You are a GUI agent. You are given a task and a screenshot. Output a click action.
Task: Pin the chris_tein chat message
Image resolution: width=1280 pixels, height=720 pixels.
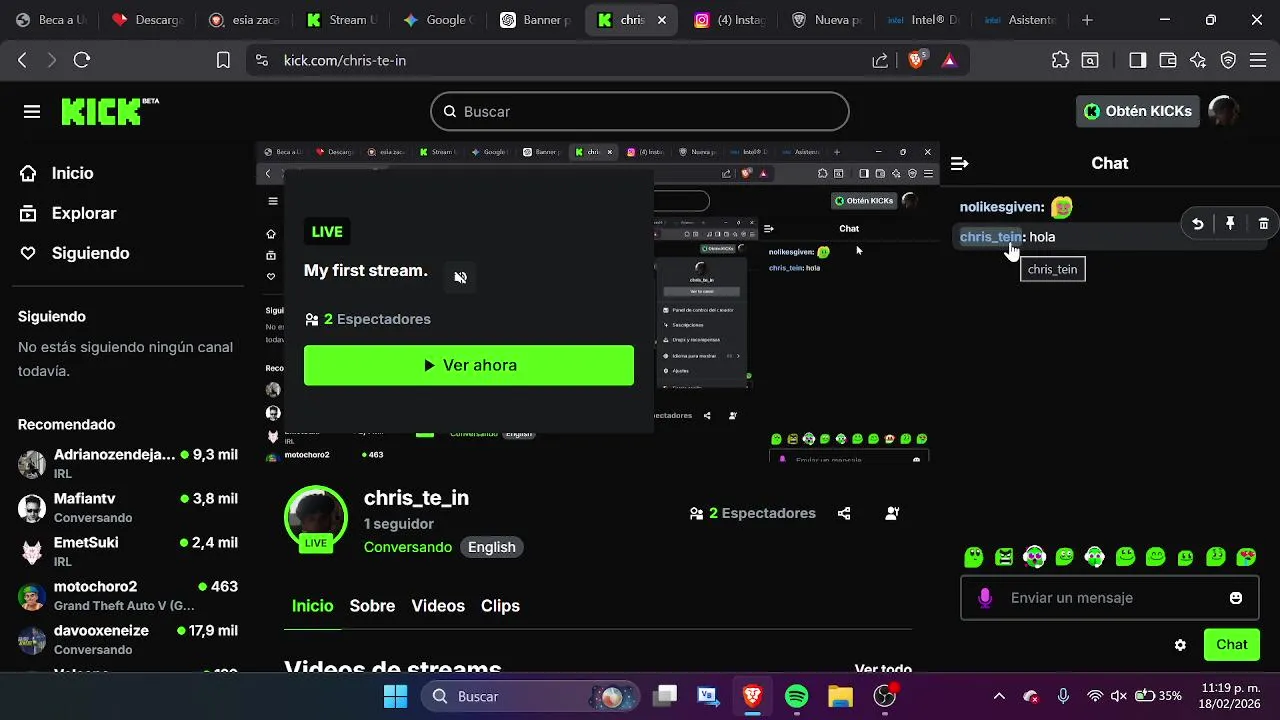point(1230,224)
